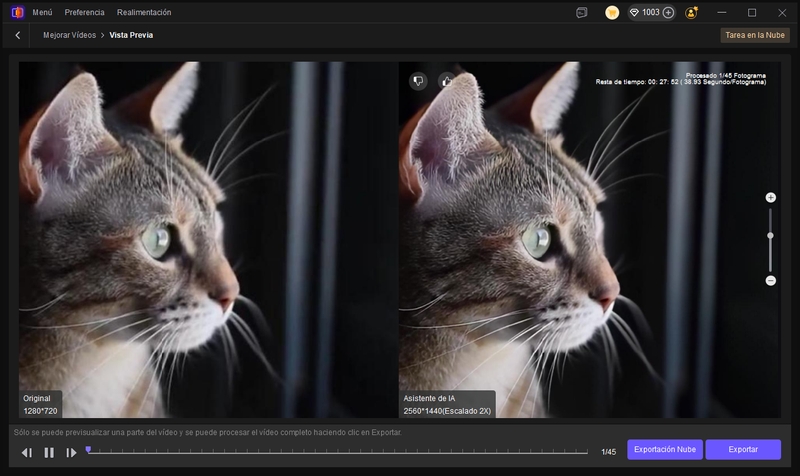Zoom in with the plus button

point(770,197)
